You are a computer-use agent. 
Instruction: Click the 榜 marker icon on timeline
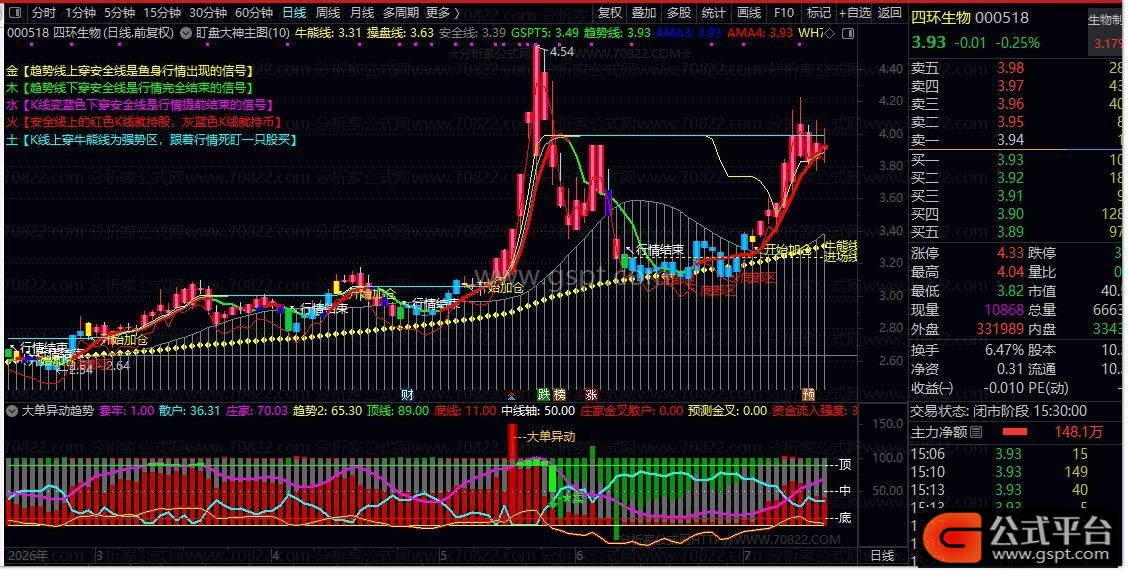[x=560, y=394]
